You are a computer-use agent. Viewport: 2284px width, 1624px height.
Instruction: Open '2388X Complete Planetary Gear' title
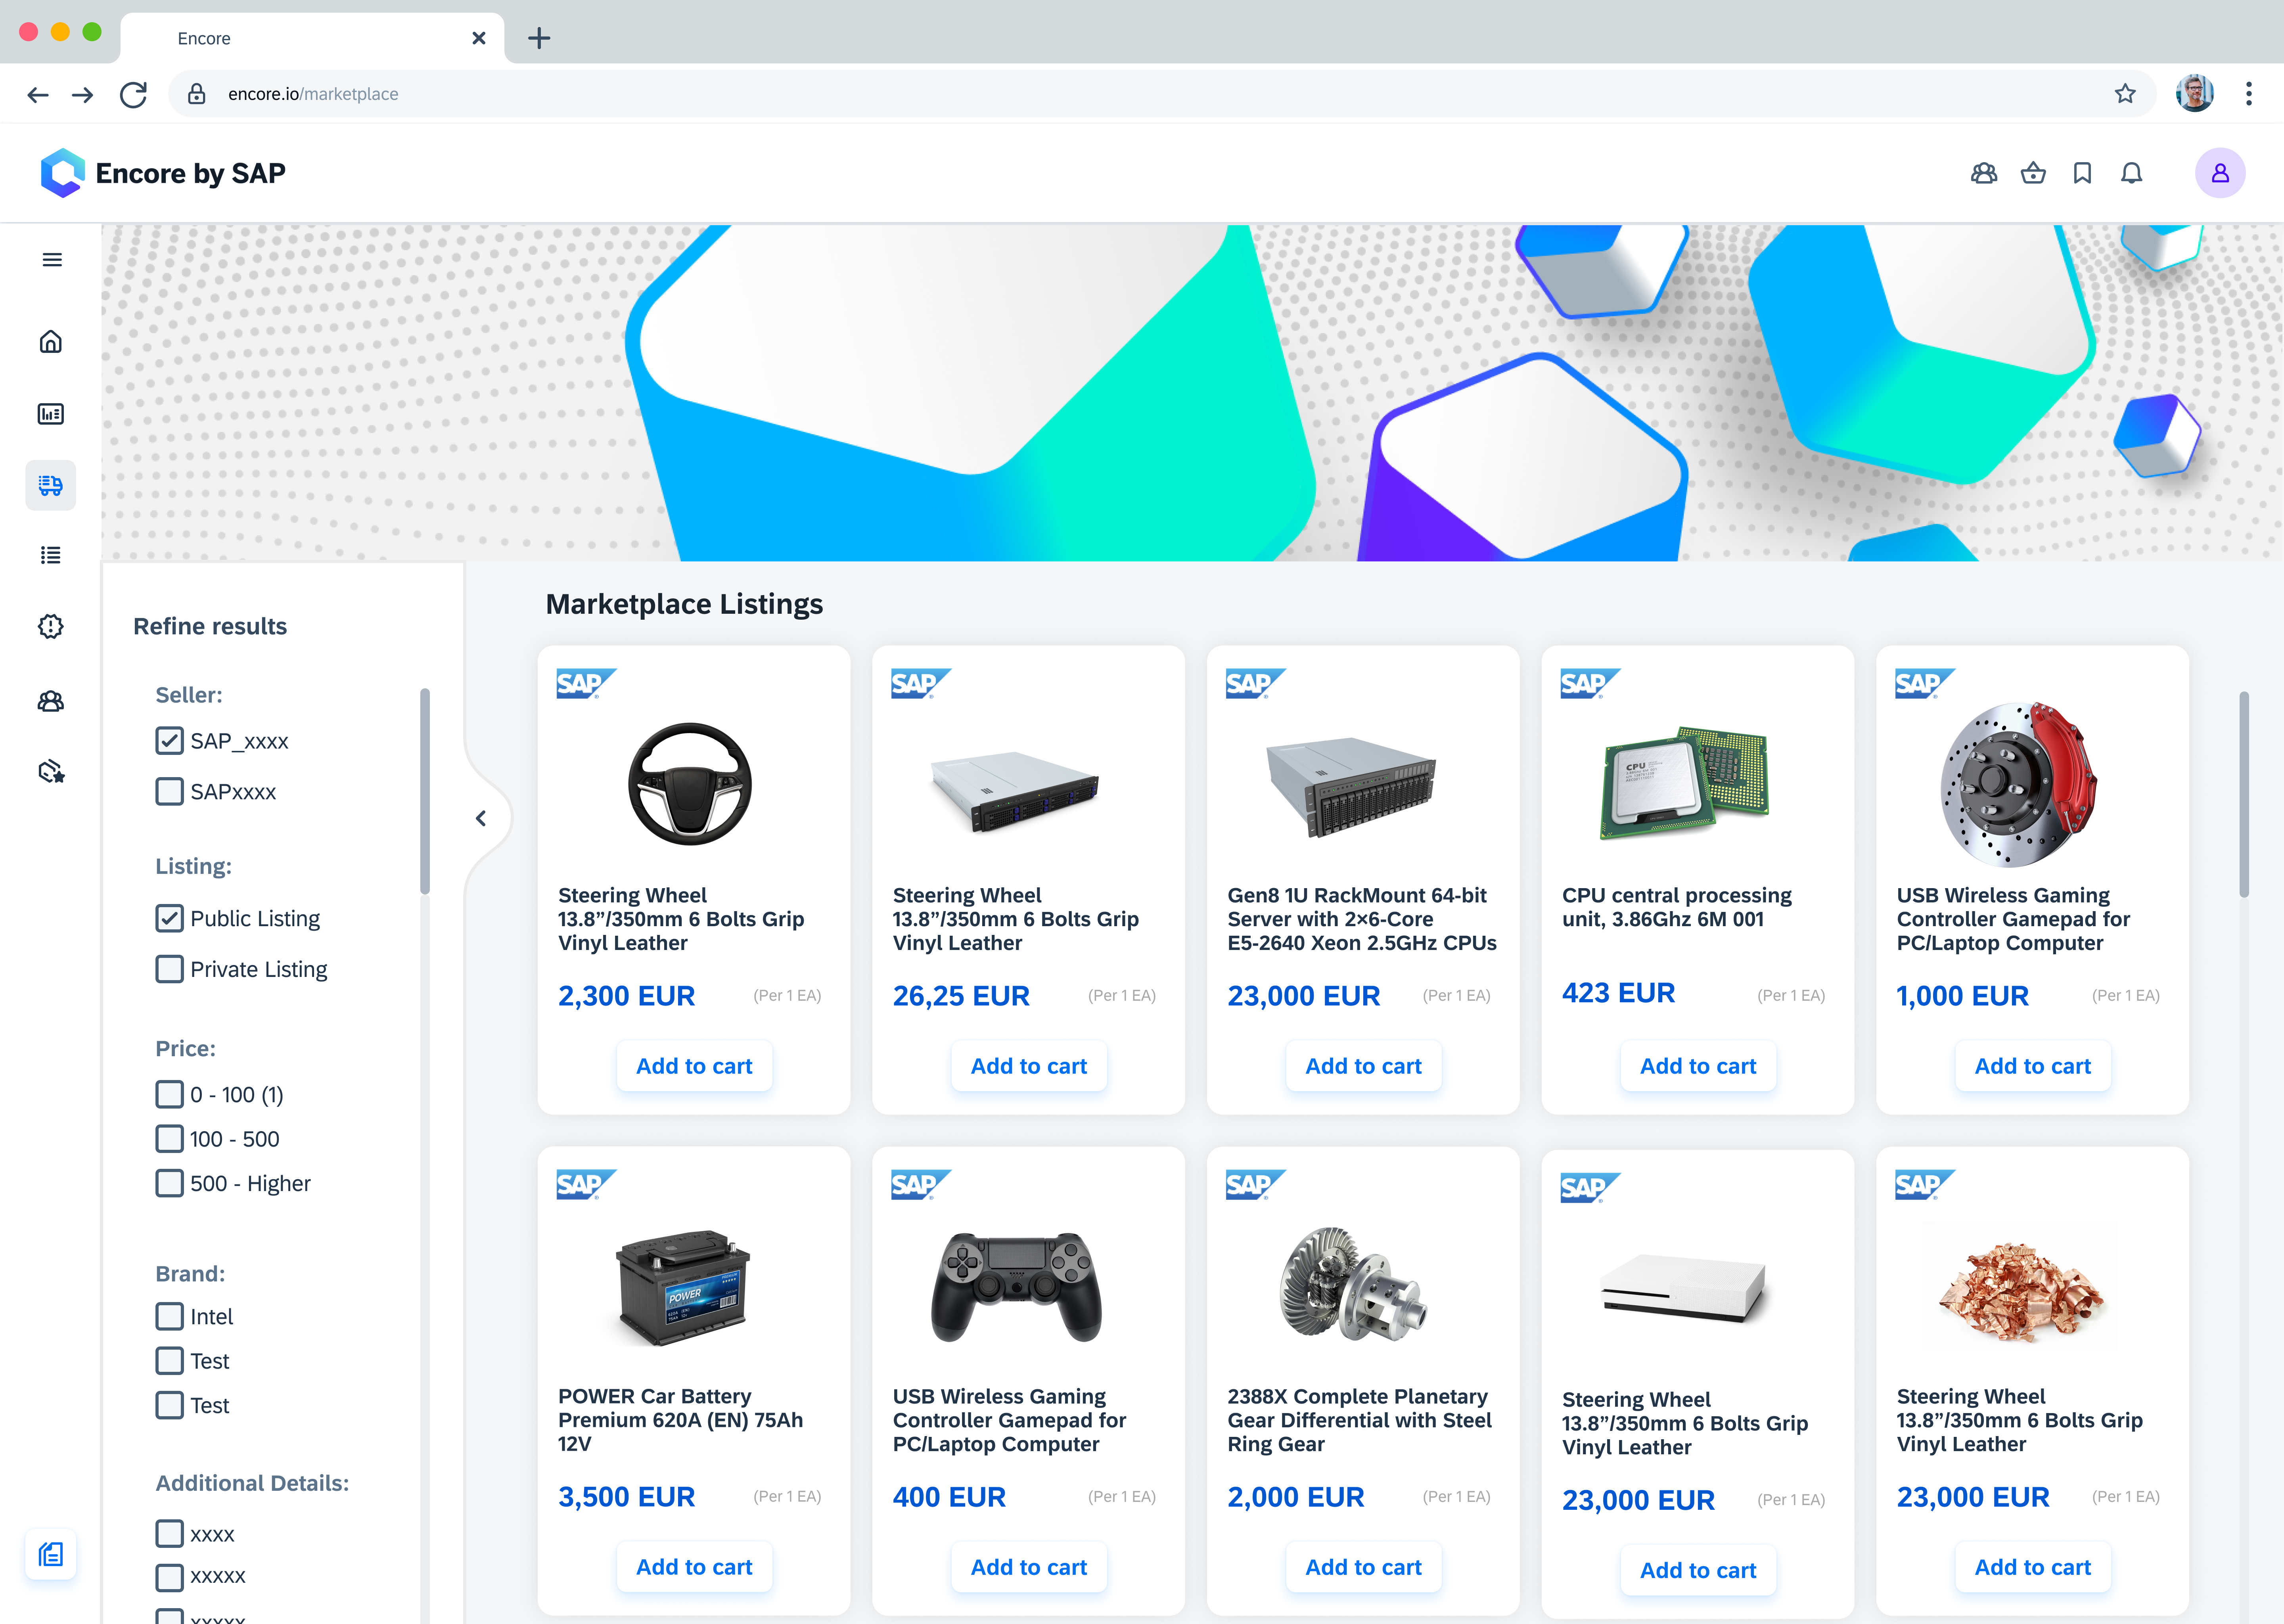click(1360, 1420)
